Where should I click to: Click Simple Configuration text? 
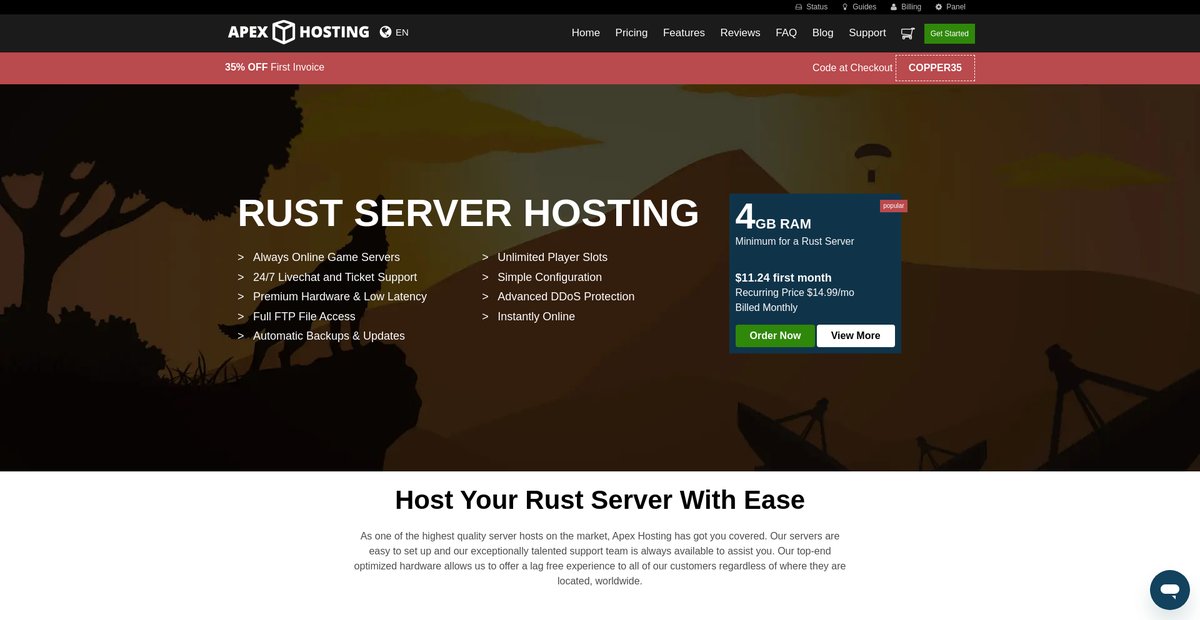pyautogui.click(x=550, y=277)
